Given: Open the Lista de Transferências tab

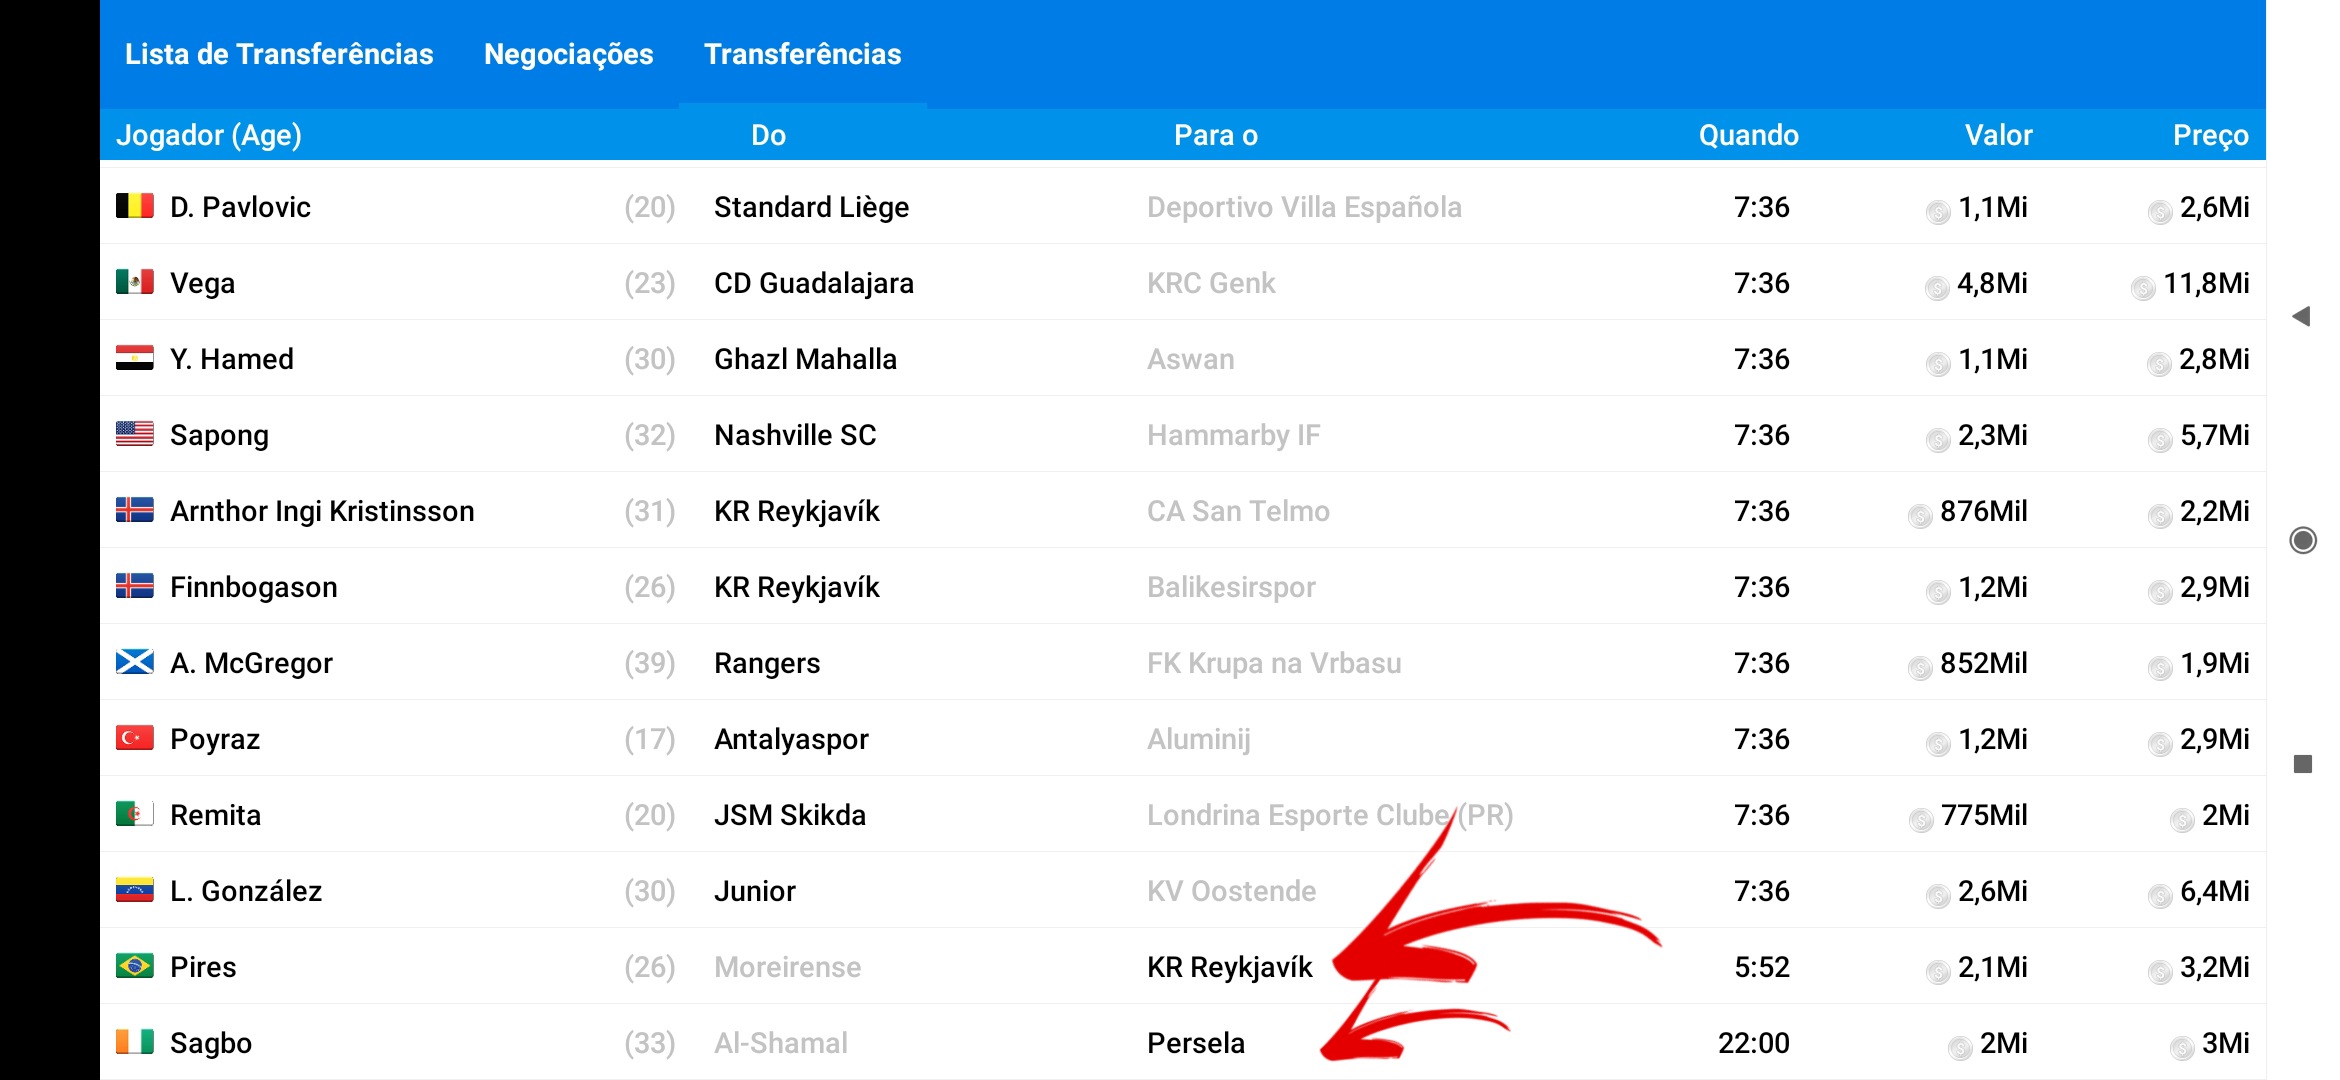Looking at the screenshot, I should coord(279,54).
